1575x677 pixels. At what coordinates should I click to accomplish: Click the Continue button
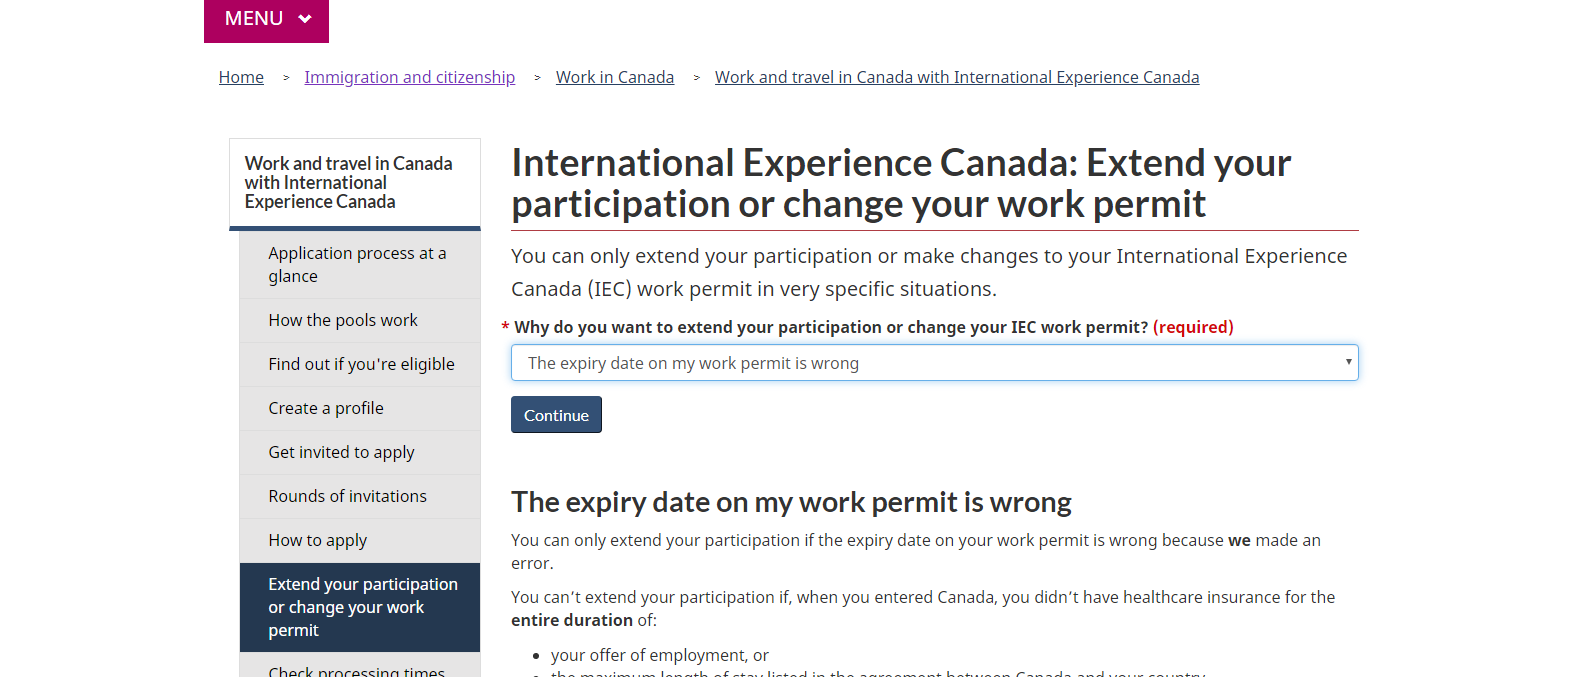pos(556,415)
